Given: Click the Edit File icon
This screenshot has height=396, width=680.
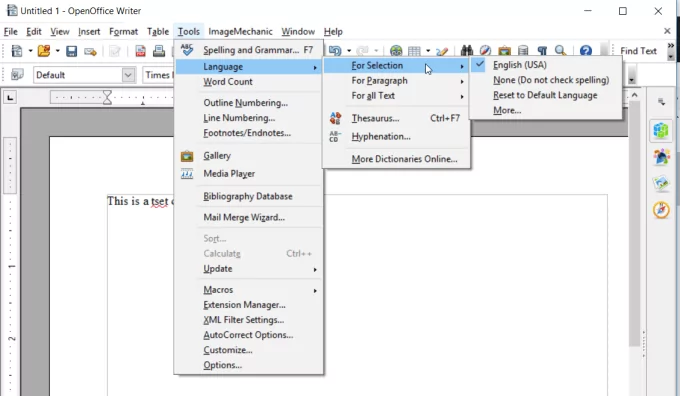Looking at the screenshot, I should point(114,52).
